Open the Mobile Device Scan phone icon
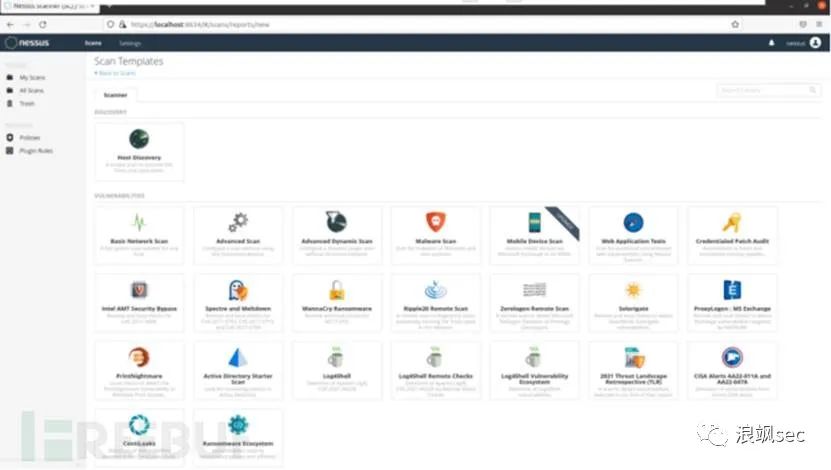The height and width of the screenshot is (470, 831). tap(535, 222)
